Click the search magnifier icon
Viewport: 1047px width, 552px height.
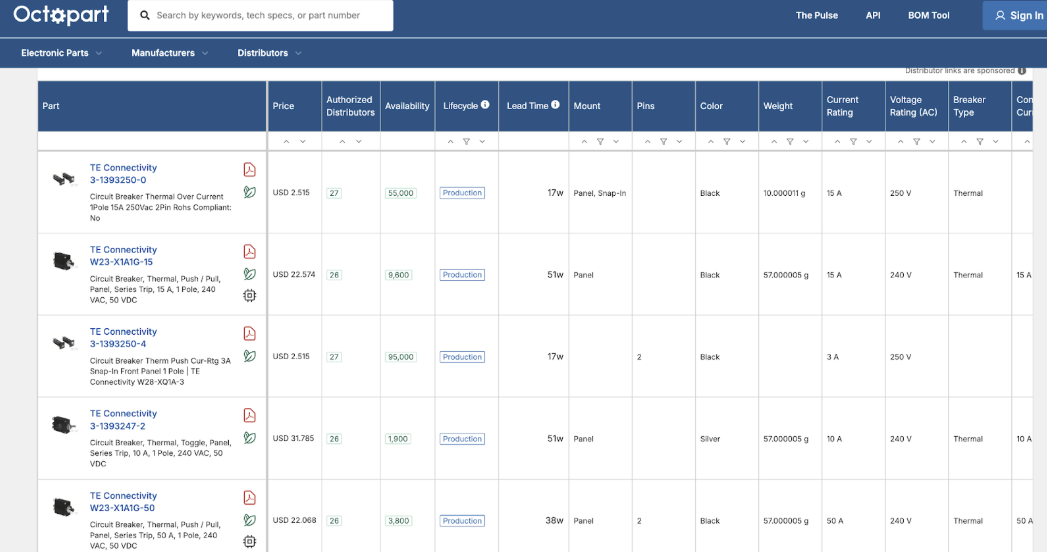tap(144, 15)
